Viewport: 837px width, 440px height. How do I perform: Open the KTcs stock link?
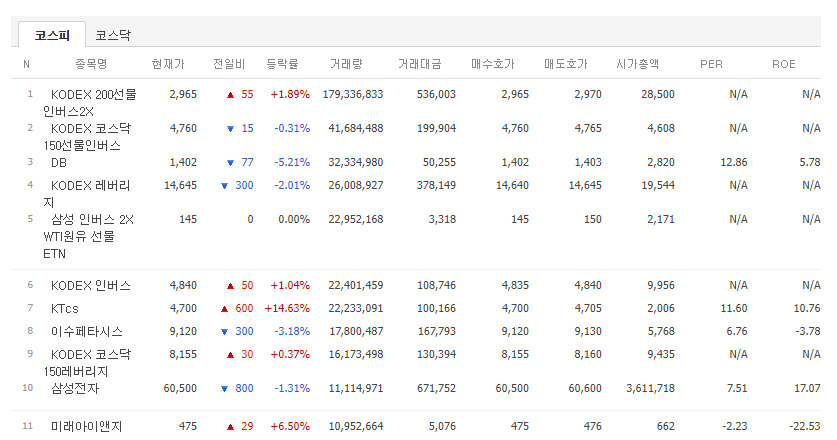coord(65,308)
